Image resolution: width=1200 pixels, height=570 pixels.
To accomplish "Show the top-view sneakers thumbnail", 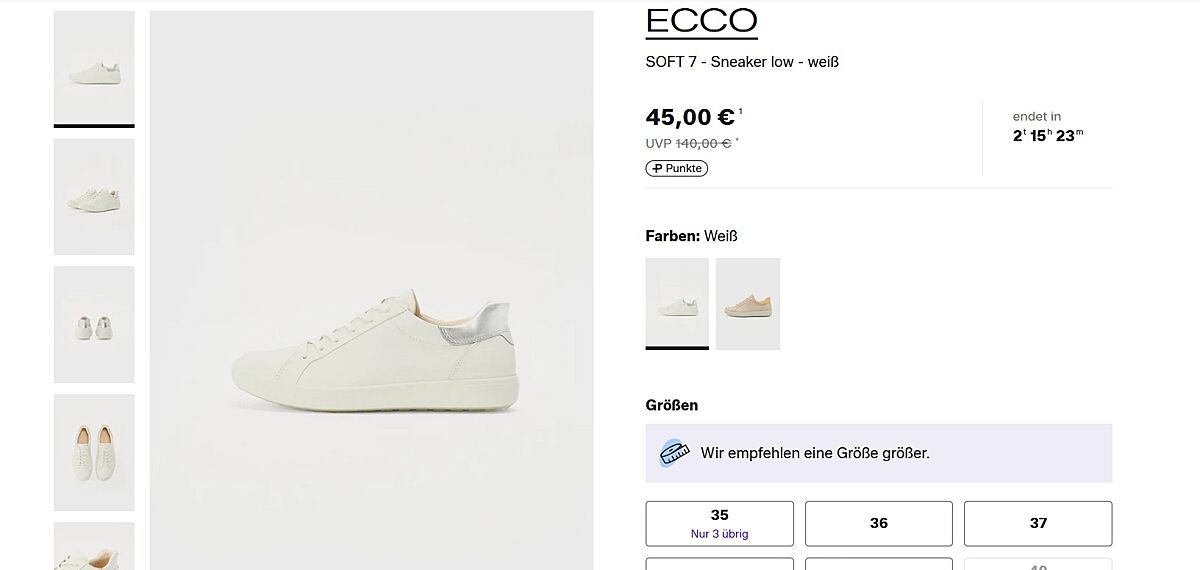I will [94, 452].
